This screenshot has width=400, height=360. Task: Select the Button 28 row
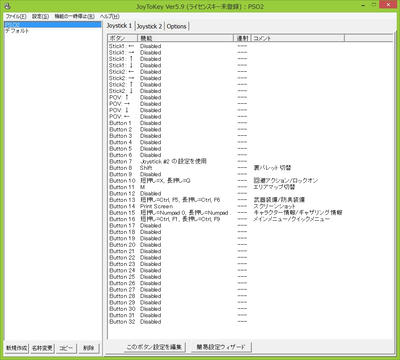tap(250, 296)
